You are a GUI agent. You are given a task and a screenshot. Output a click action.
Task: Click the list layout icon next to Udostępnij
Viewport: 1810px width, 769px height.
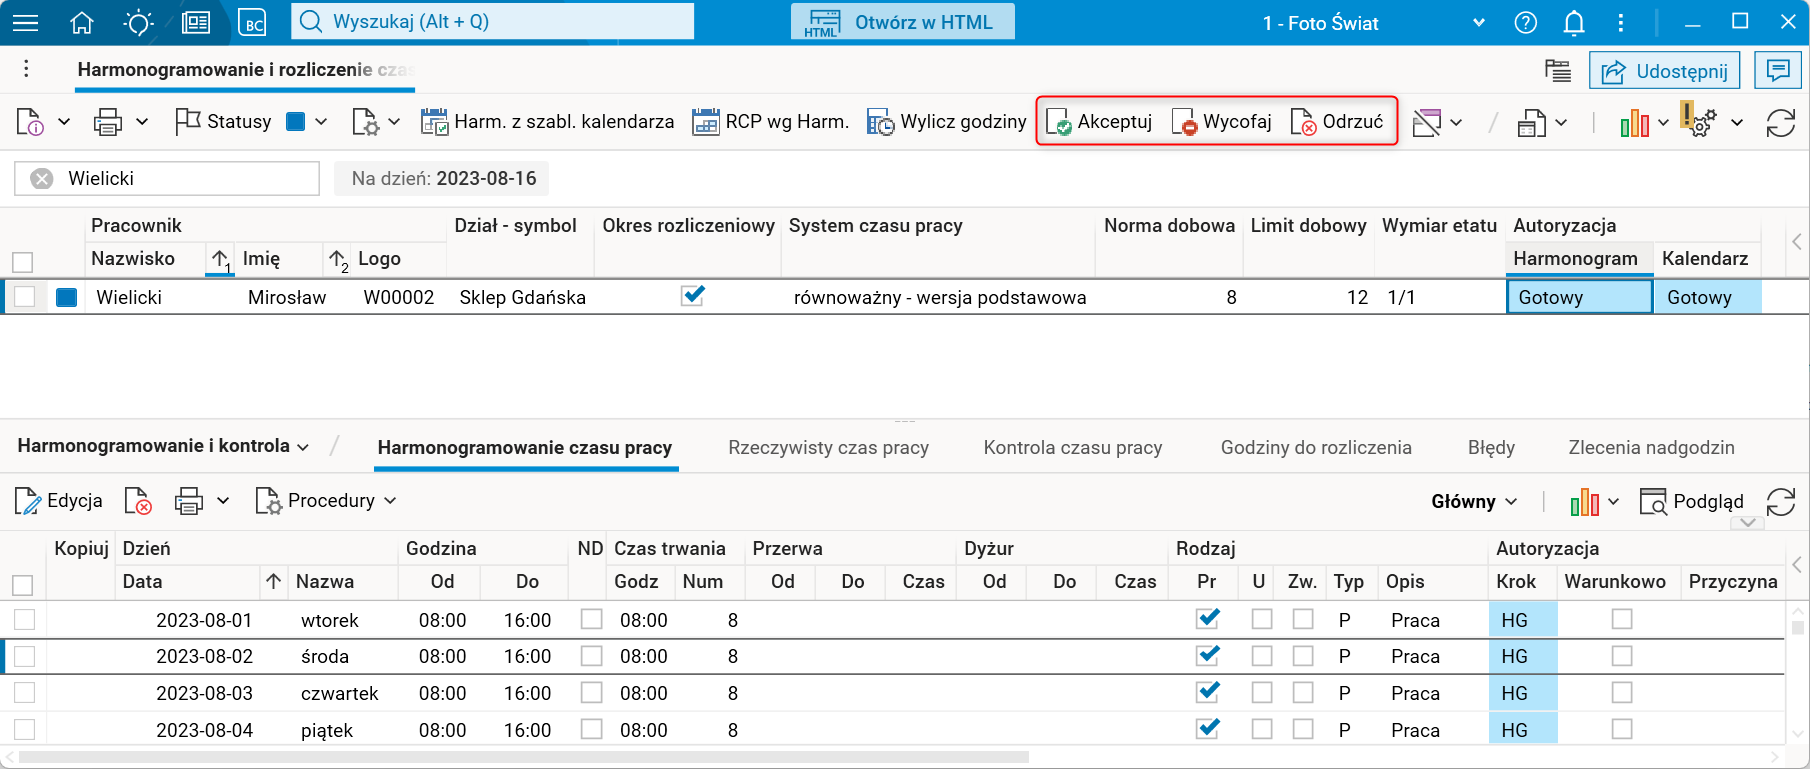[x=1558, y=70]
